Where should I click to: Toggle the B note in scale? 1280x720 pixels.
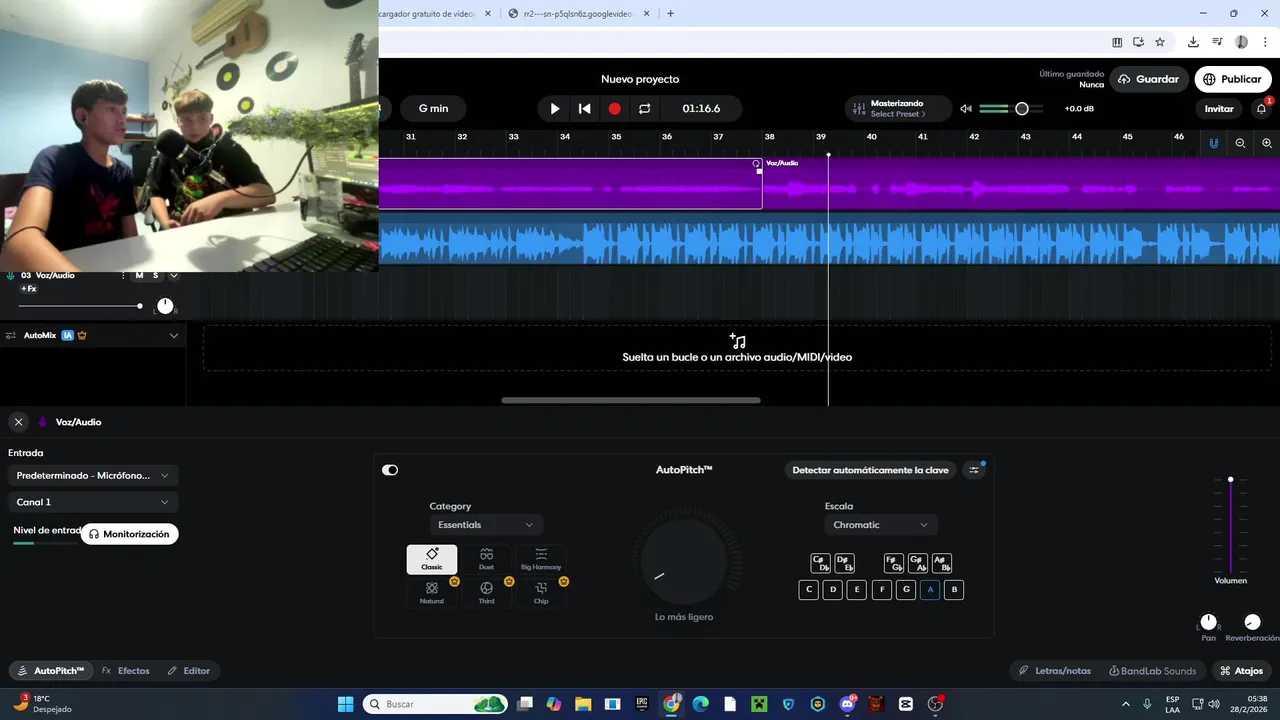pyautogui.click(x=954, y=590)
